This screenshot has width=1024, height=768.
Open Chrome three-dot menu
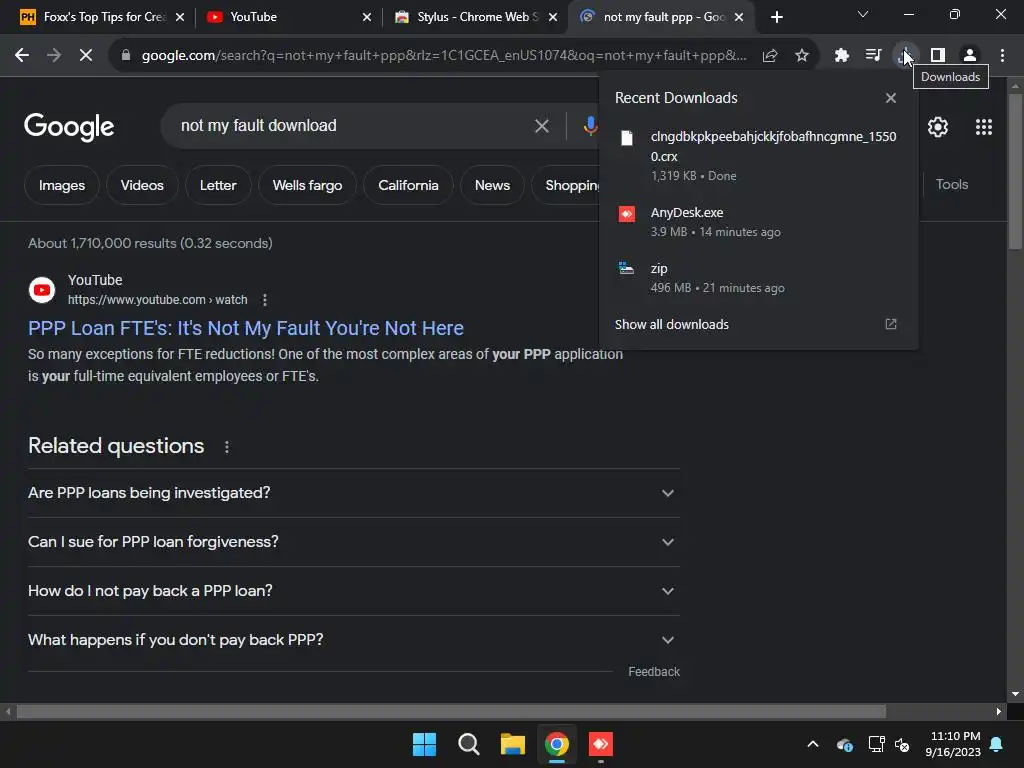pyautogui.click(x=1002, y=56)
